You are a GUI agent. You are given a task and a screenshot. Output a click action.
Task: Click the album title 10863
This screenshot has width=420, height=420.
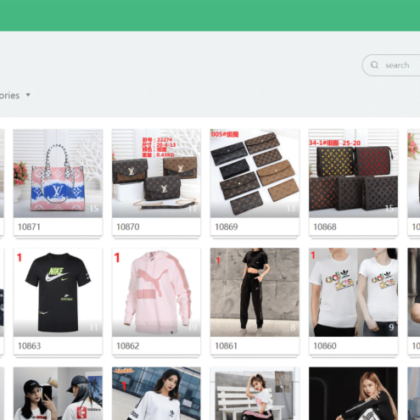[29, 346]
